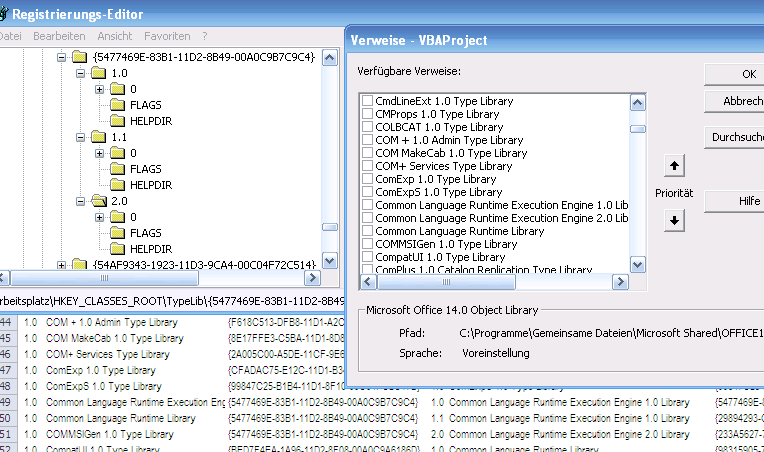Viewport: 764px width, 452px height.
Task: Expand the 0 key under 1.0
Action: click(99, 89)
